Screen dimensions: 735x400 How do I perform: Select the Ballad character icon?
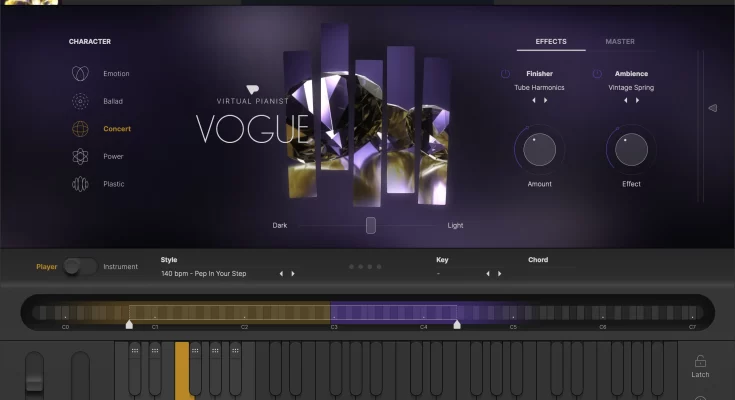(80, 101)
